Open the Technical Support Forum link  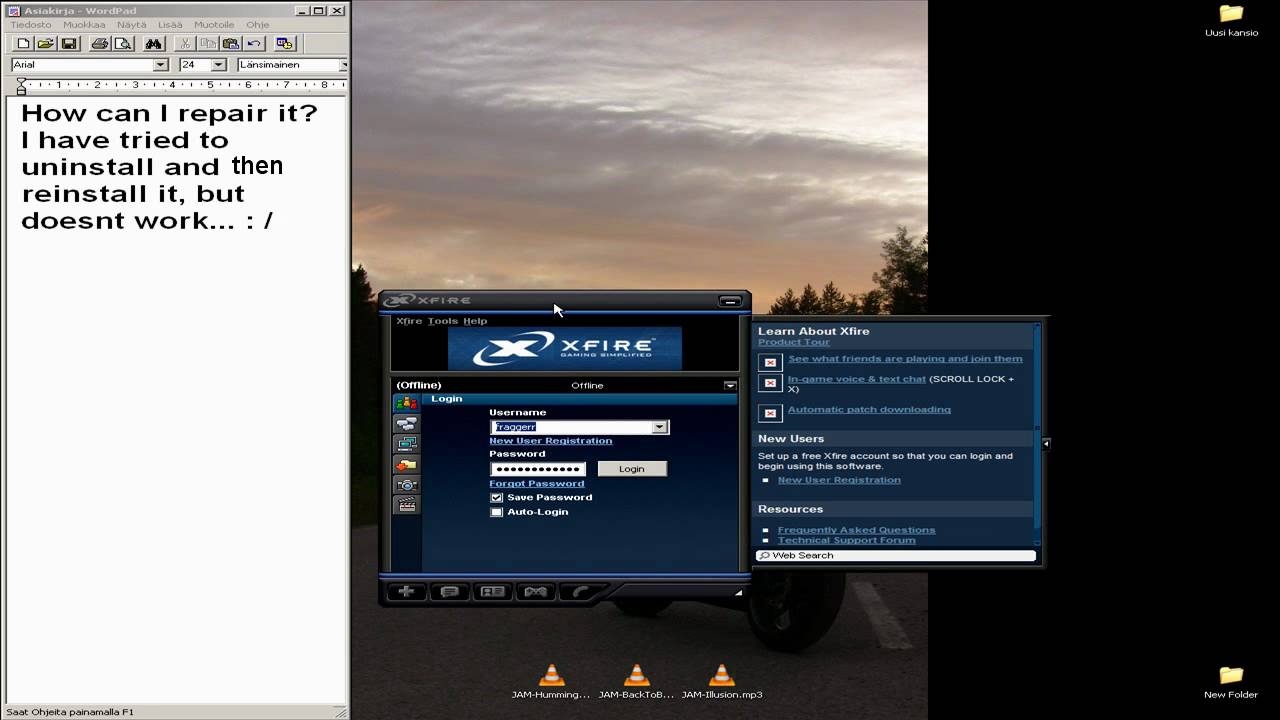point(847,540)
